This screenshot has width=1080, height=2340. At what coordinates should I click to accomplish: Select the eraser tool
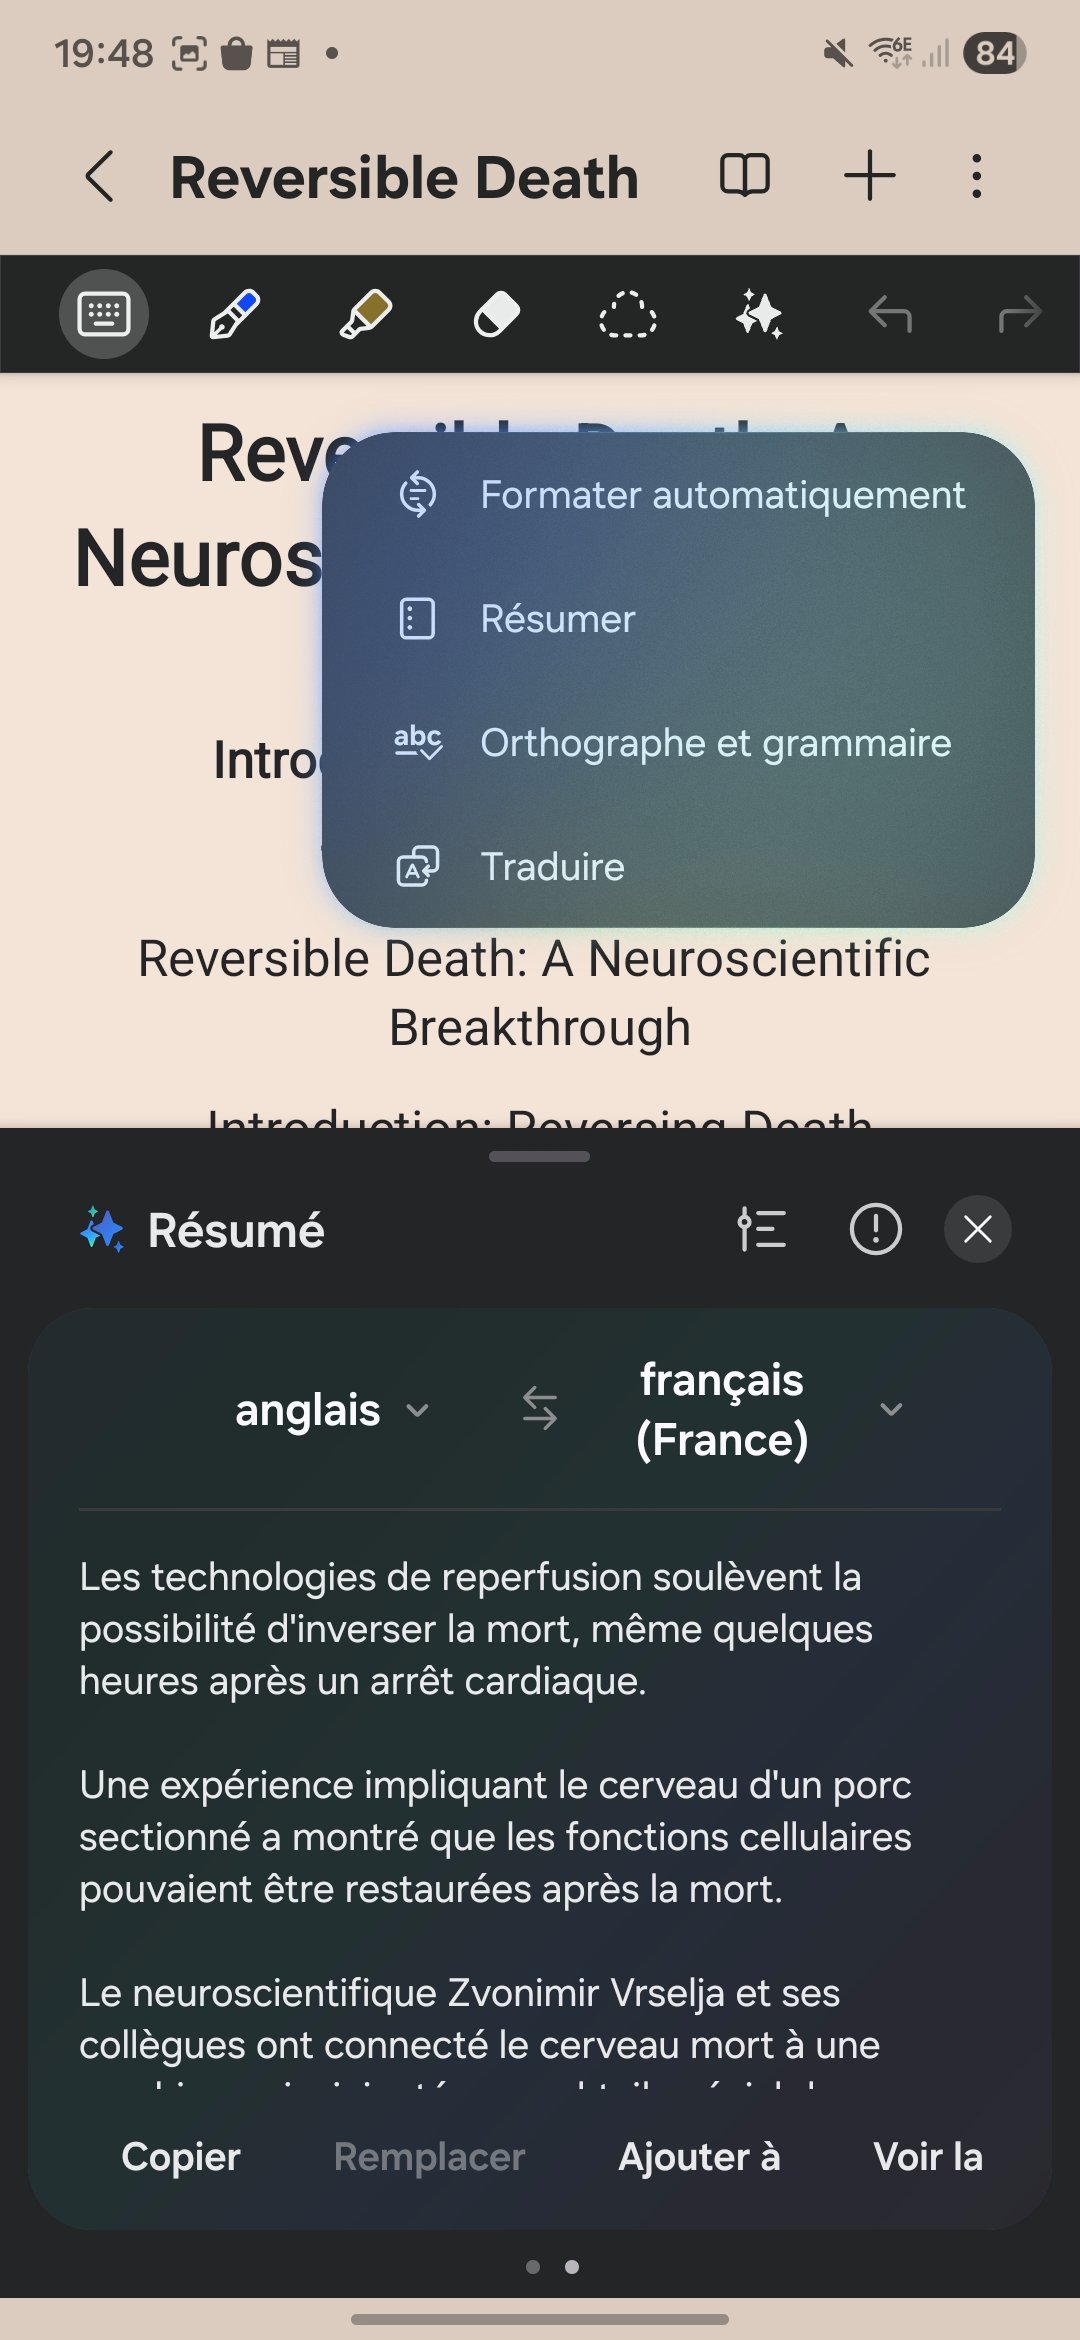click(496, 315)
